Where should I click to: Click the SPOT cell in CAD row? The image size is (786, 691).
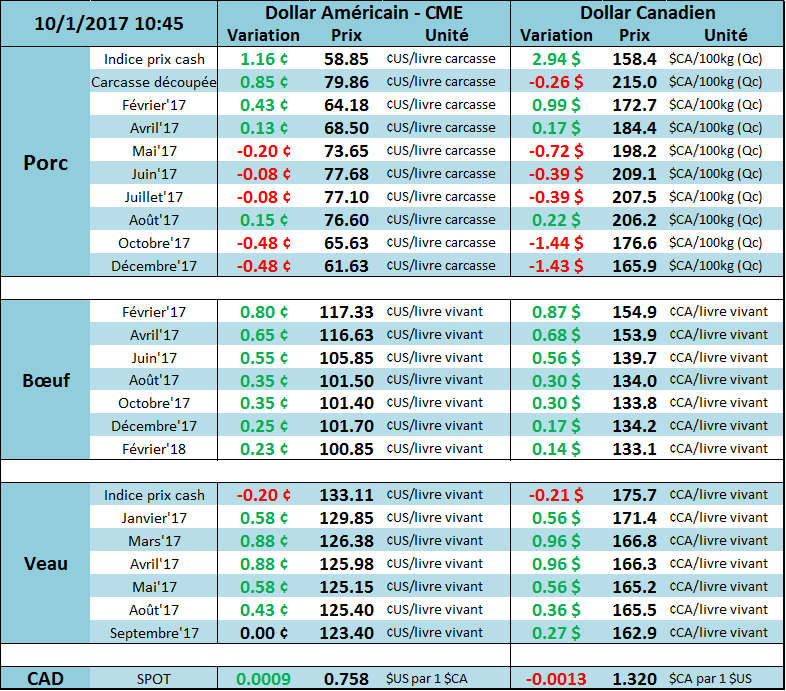click(154, 679)
